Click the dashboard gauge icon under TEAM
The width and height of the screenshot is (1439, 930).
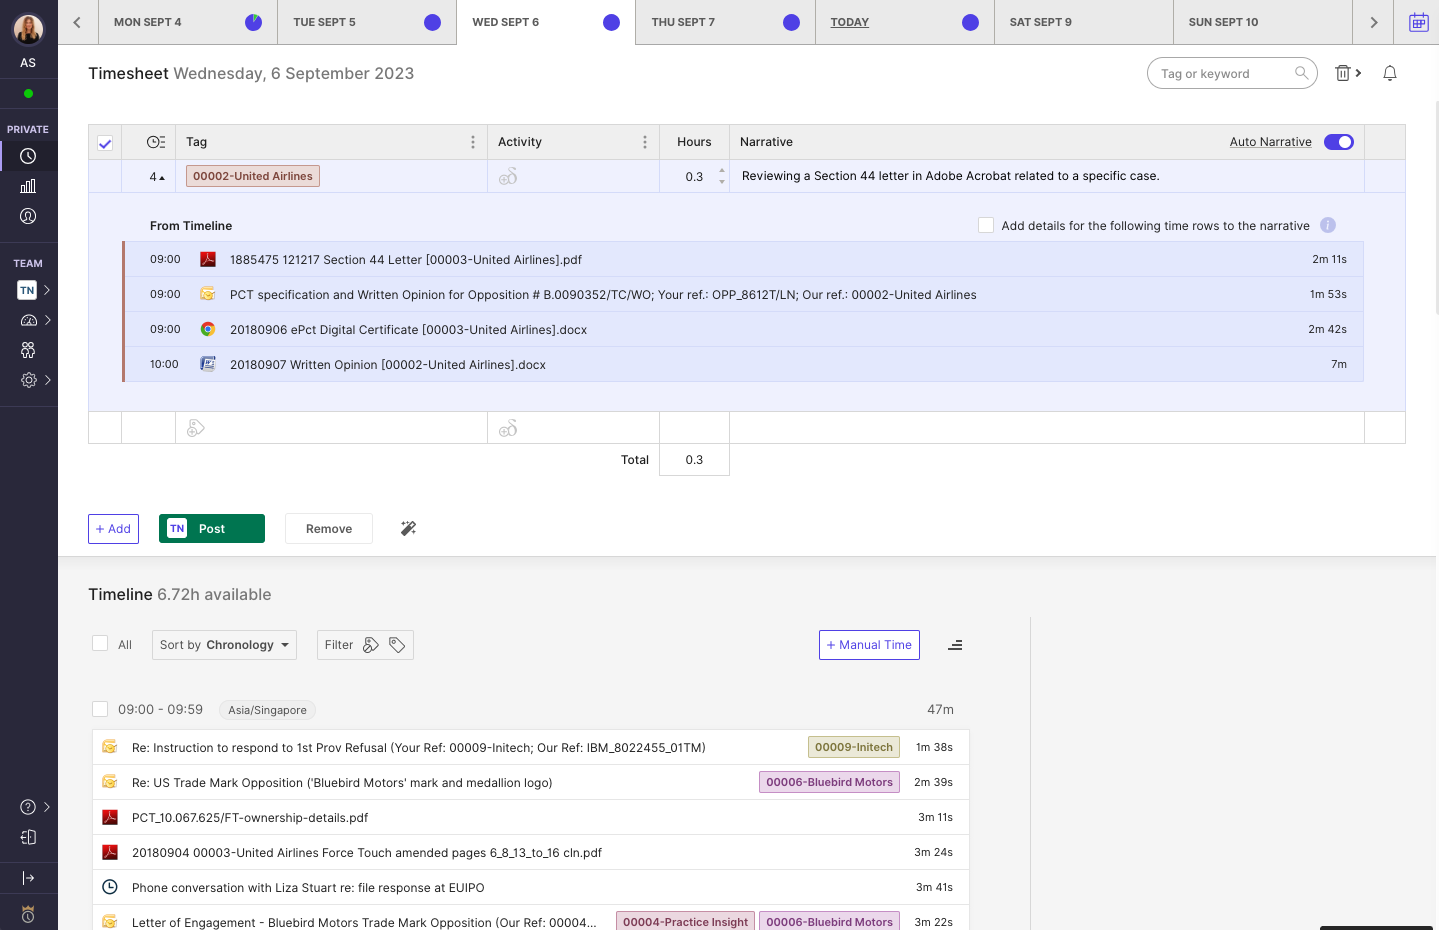[x=28, y=320]
